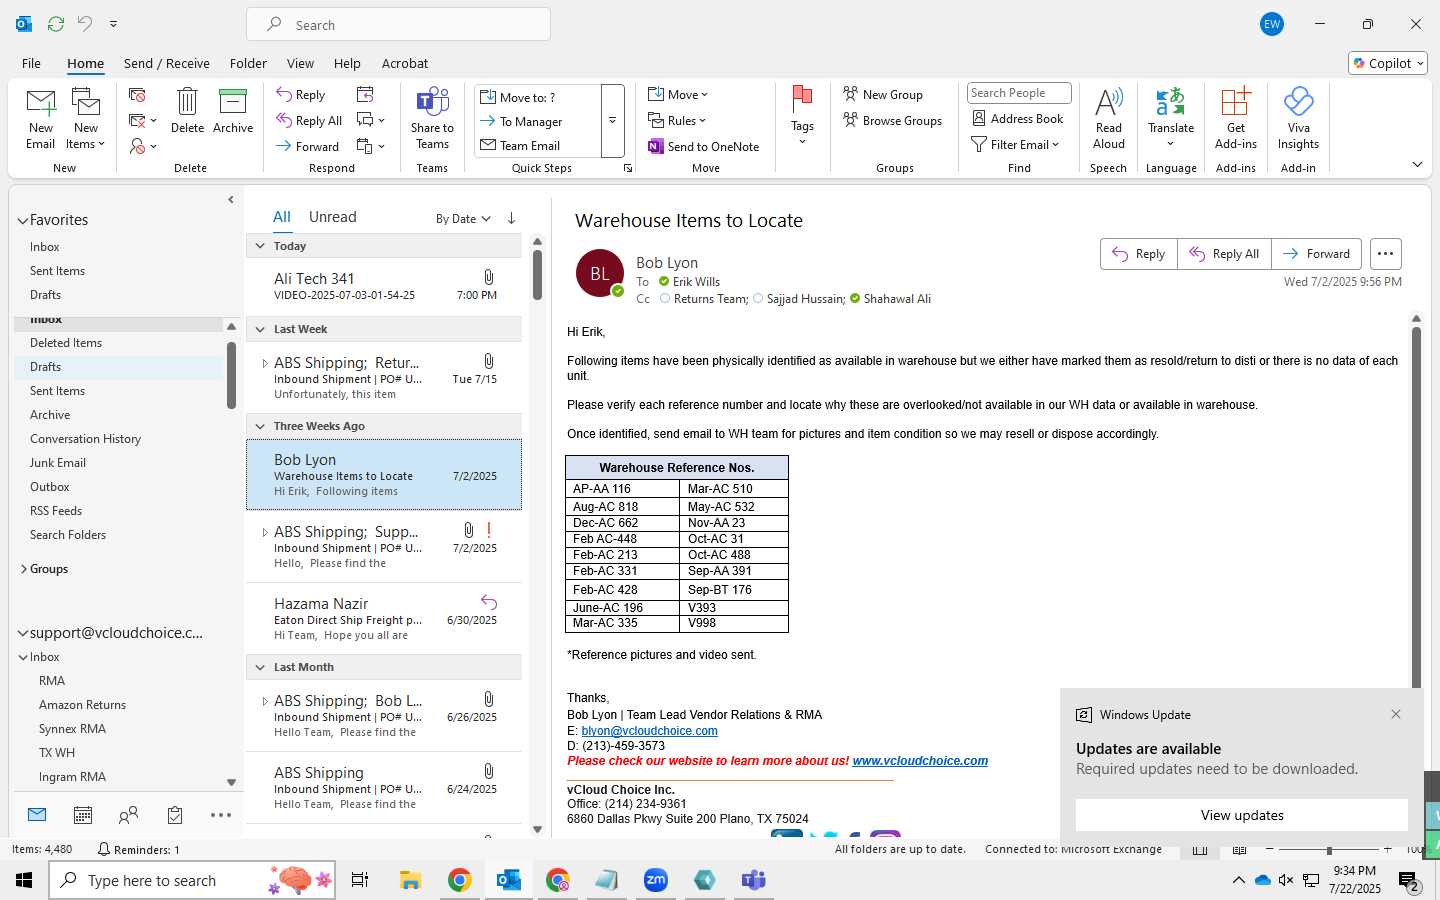1440x900 pixels.
Task: Click New Group
Action: [x=883, y=95]
